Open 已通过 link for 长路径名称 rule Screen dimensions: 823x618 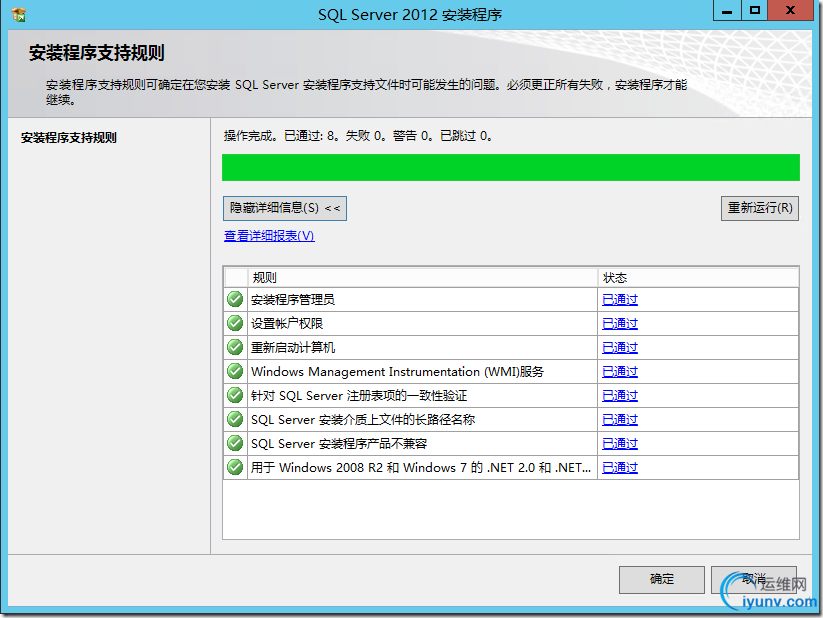click(x=620, y=420)
